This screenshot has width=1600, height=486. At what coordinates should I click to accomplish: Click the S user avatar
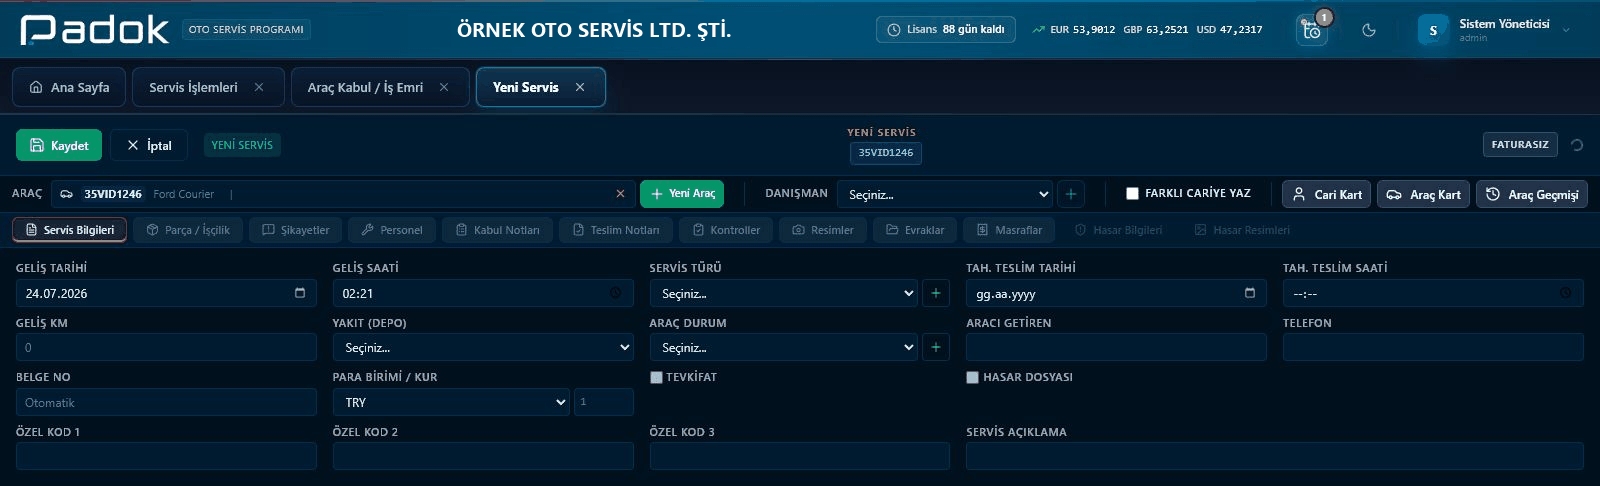pos(1433,30)
